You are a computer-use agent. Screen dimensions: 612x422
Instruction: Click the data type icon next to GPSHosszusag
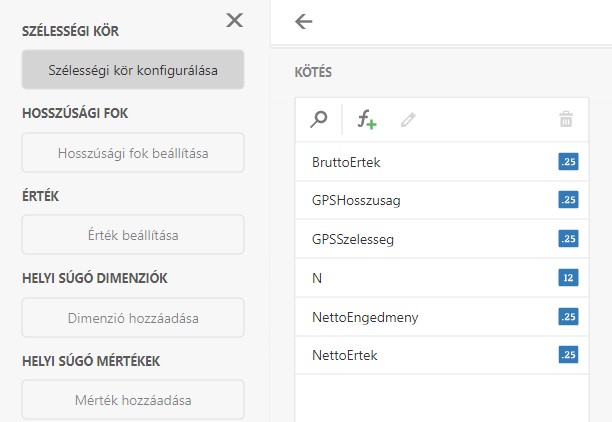(568, 200)
